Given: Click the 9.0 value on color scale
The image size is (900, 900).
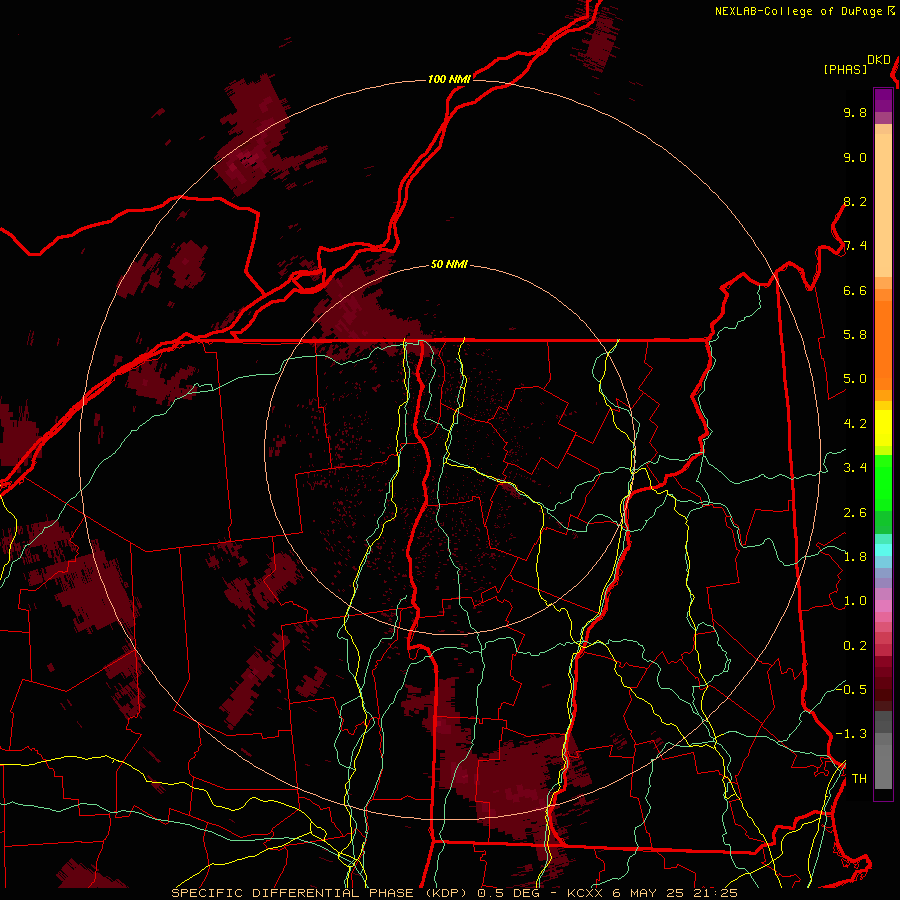Looking at the screenshot, I should point(855,157).
